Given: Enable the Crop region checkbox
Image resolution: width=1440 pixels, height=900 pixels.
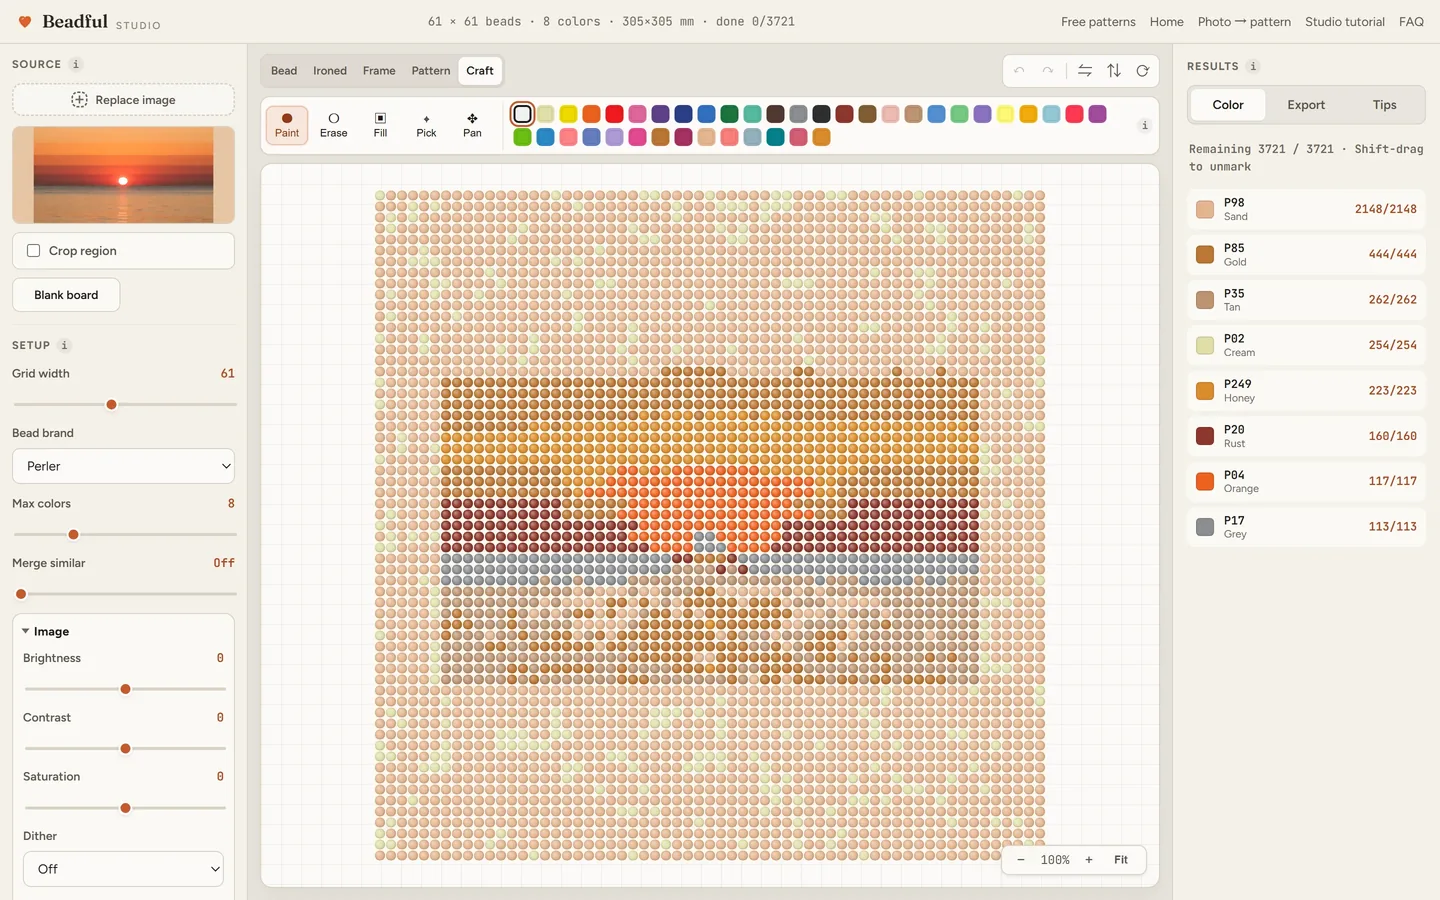Looking at the screenshot, I should click(x=33, y=251).
